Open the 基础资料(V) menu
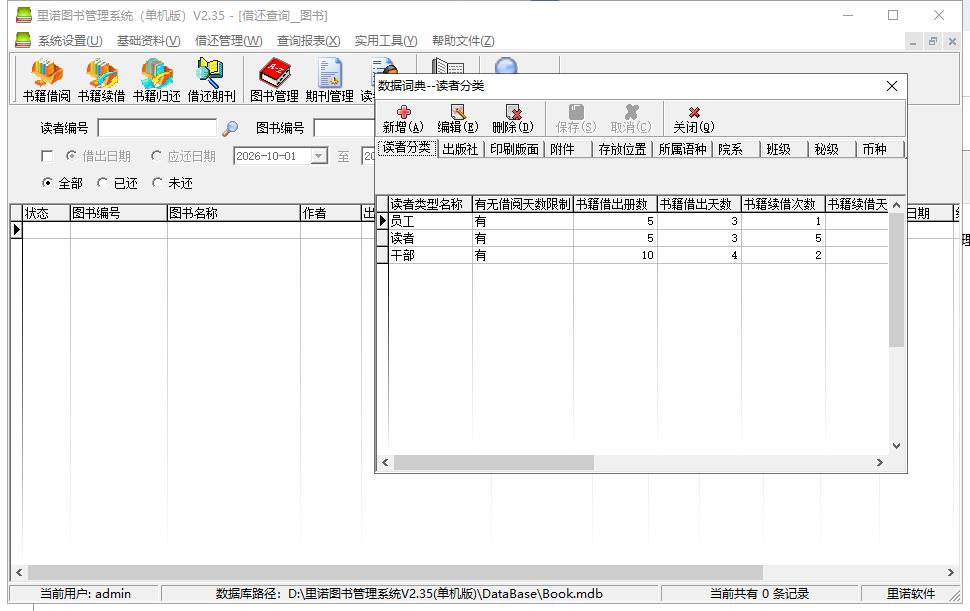This screenshot has width=970, height=611. 148,41
